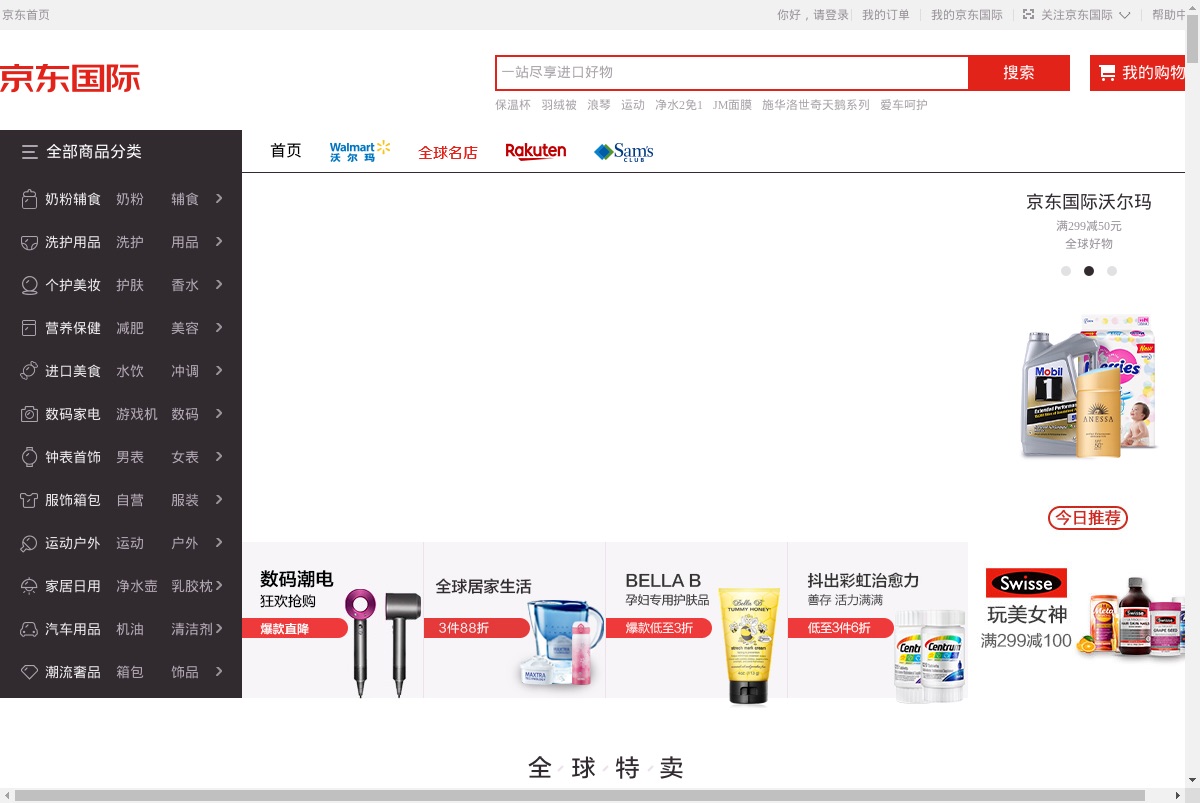Select the first carousel dot
The width and height of the screenshot is (1200, 803).
point(1066,271)
